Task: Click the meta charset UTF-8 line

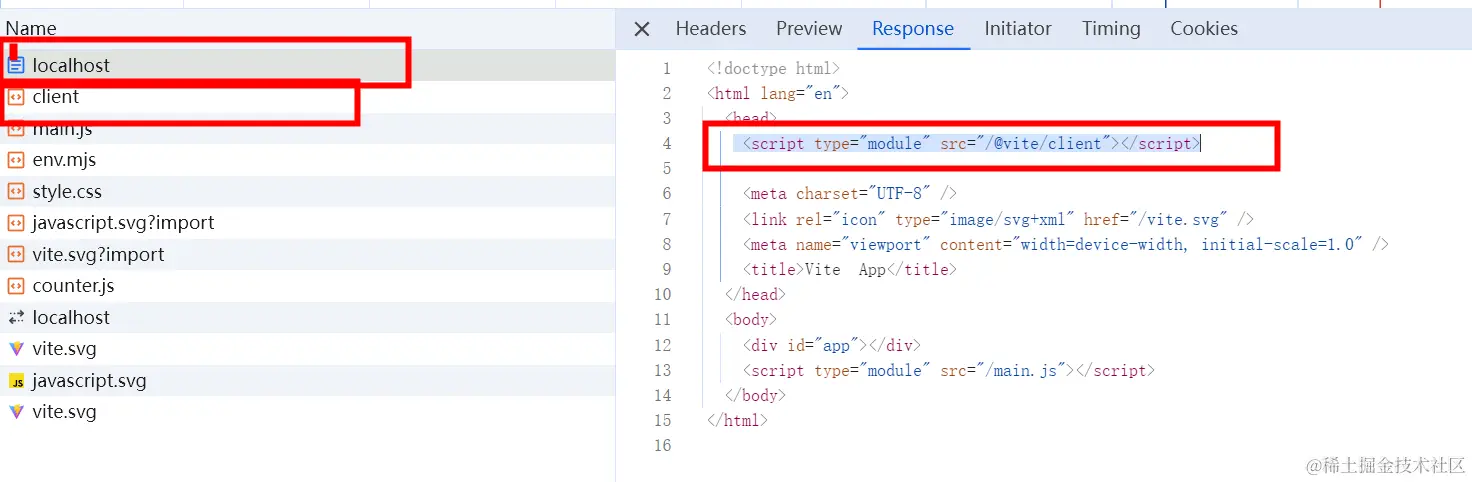Action: click(849, 194)
